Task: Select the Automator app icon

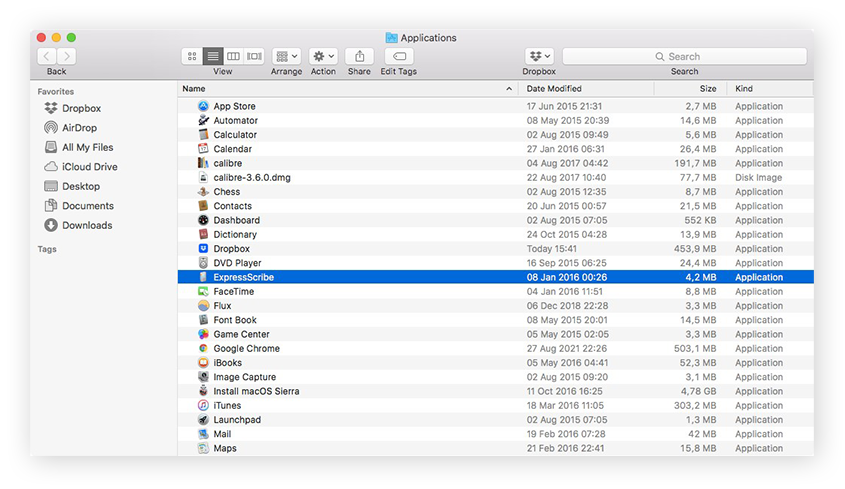Action: click(x=203, y=120)
